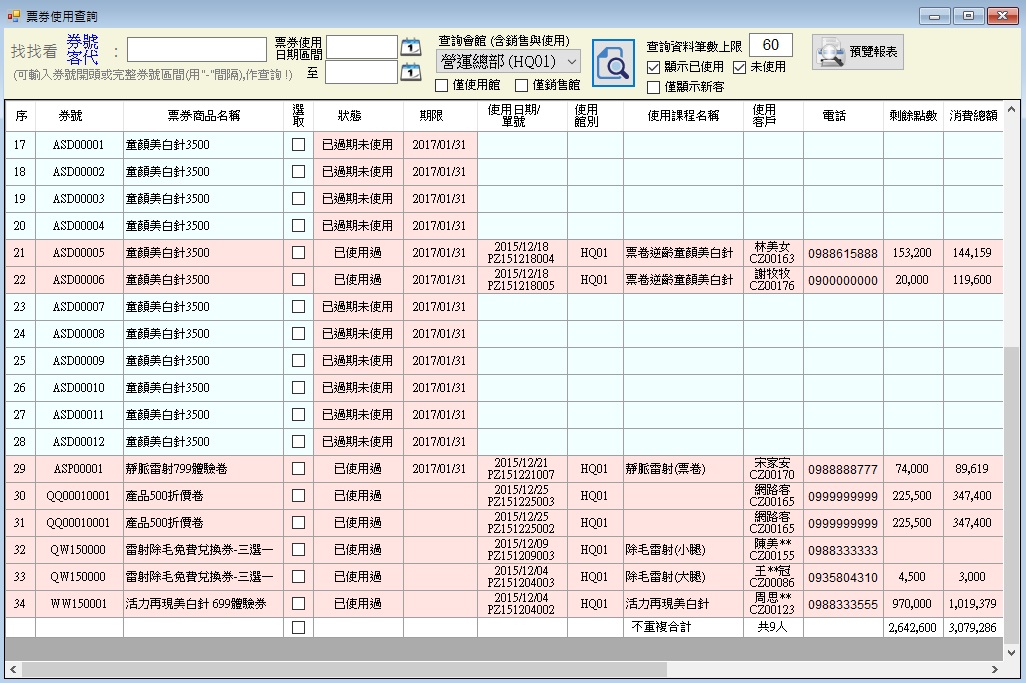Viewport: 1026px width, 683px height.
Task: Click the 券號 / 客代 search input field
Action: point(196,50)
